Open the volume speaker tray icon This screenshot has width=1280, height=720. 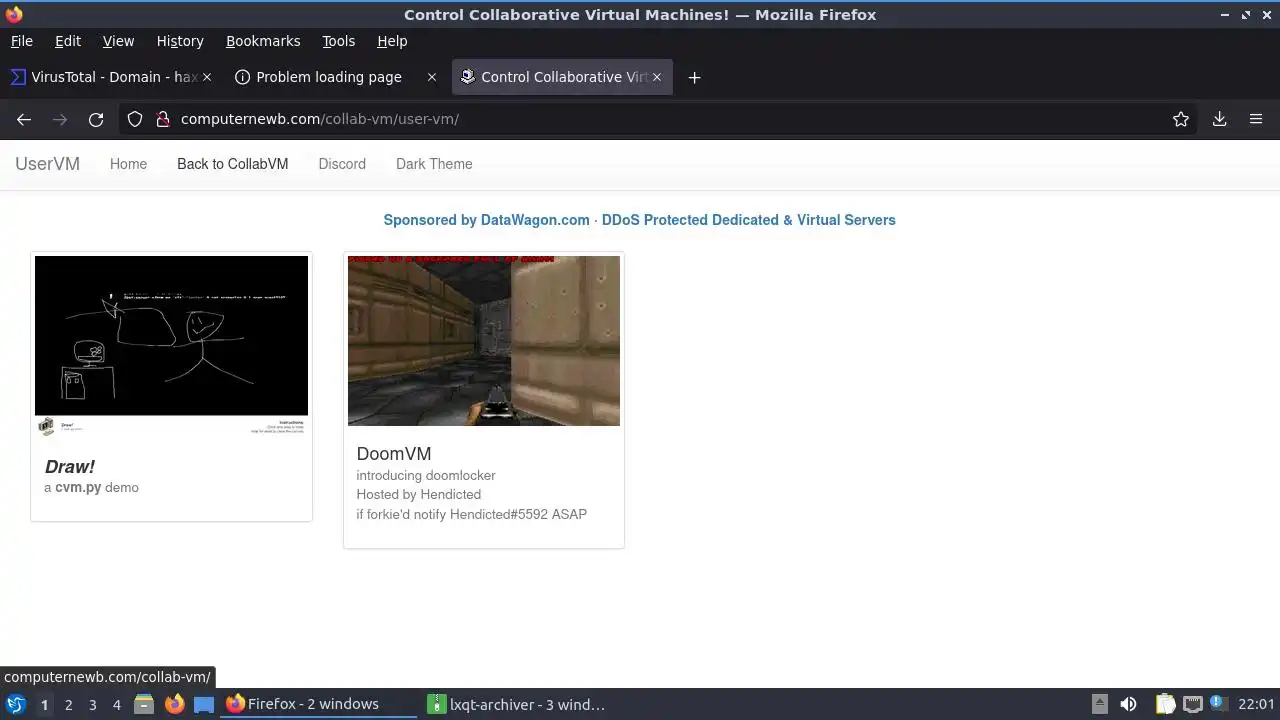[1128, 704]
